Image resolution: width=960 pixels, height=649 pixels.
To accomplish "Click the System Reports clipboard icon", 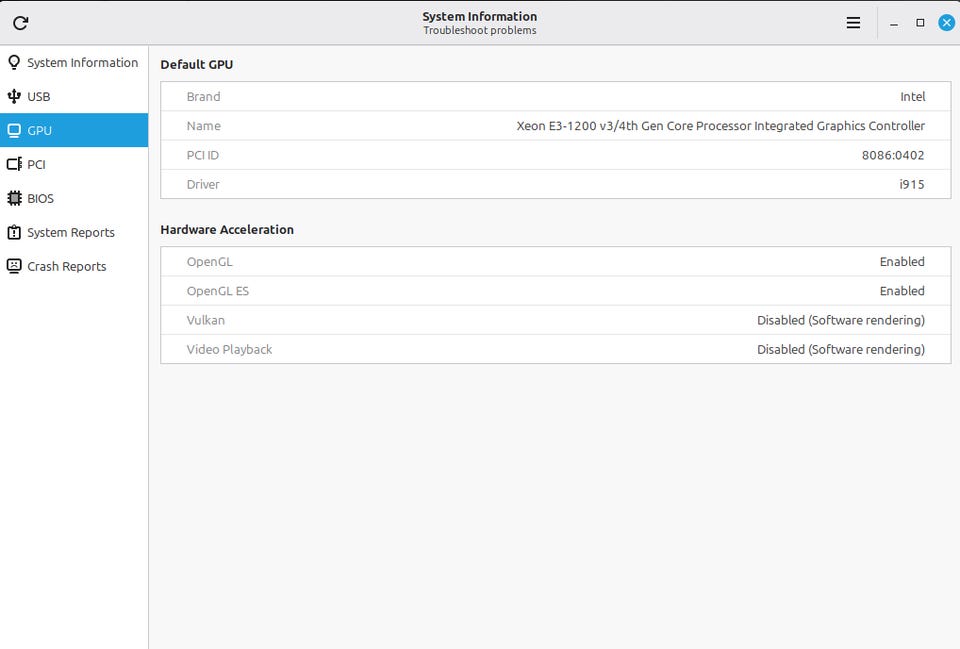I will (14, 232).
